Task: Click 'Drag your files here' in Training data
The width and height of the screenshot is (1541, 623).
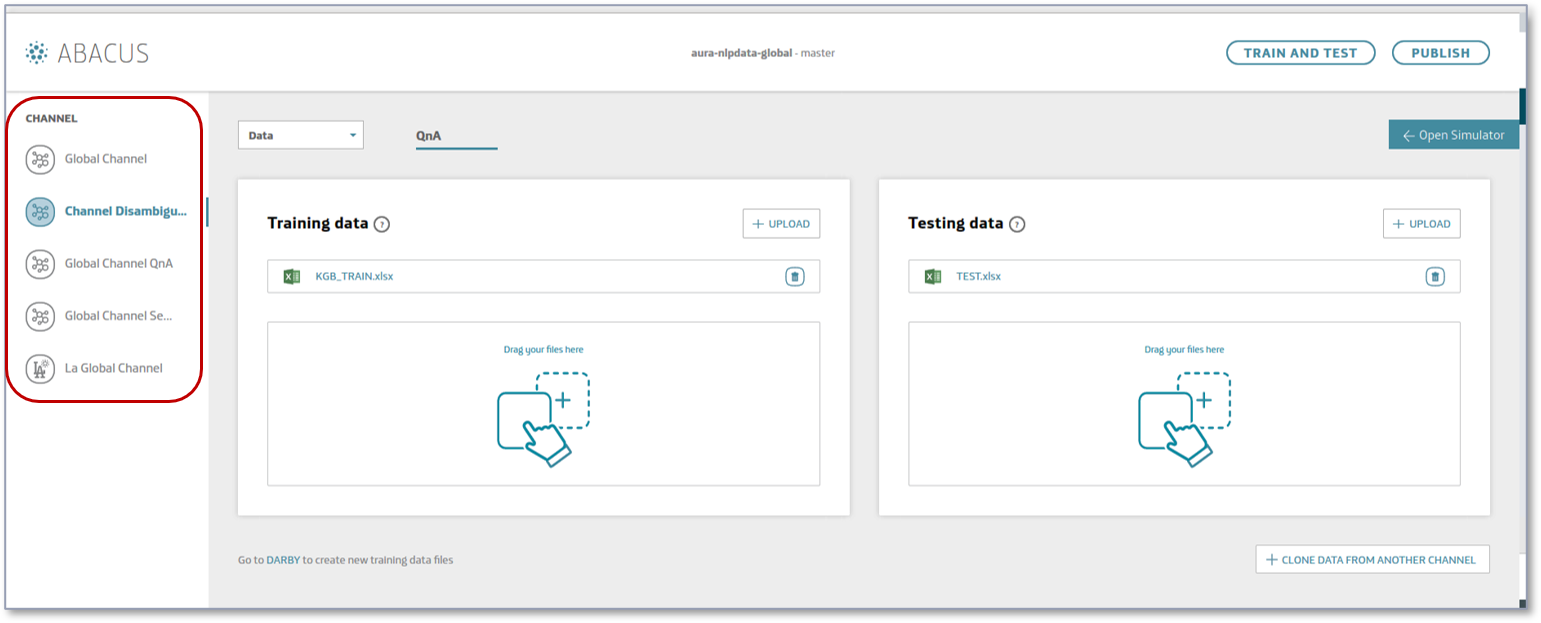Action: click(543, 350)
